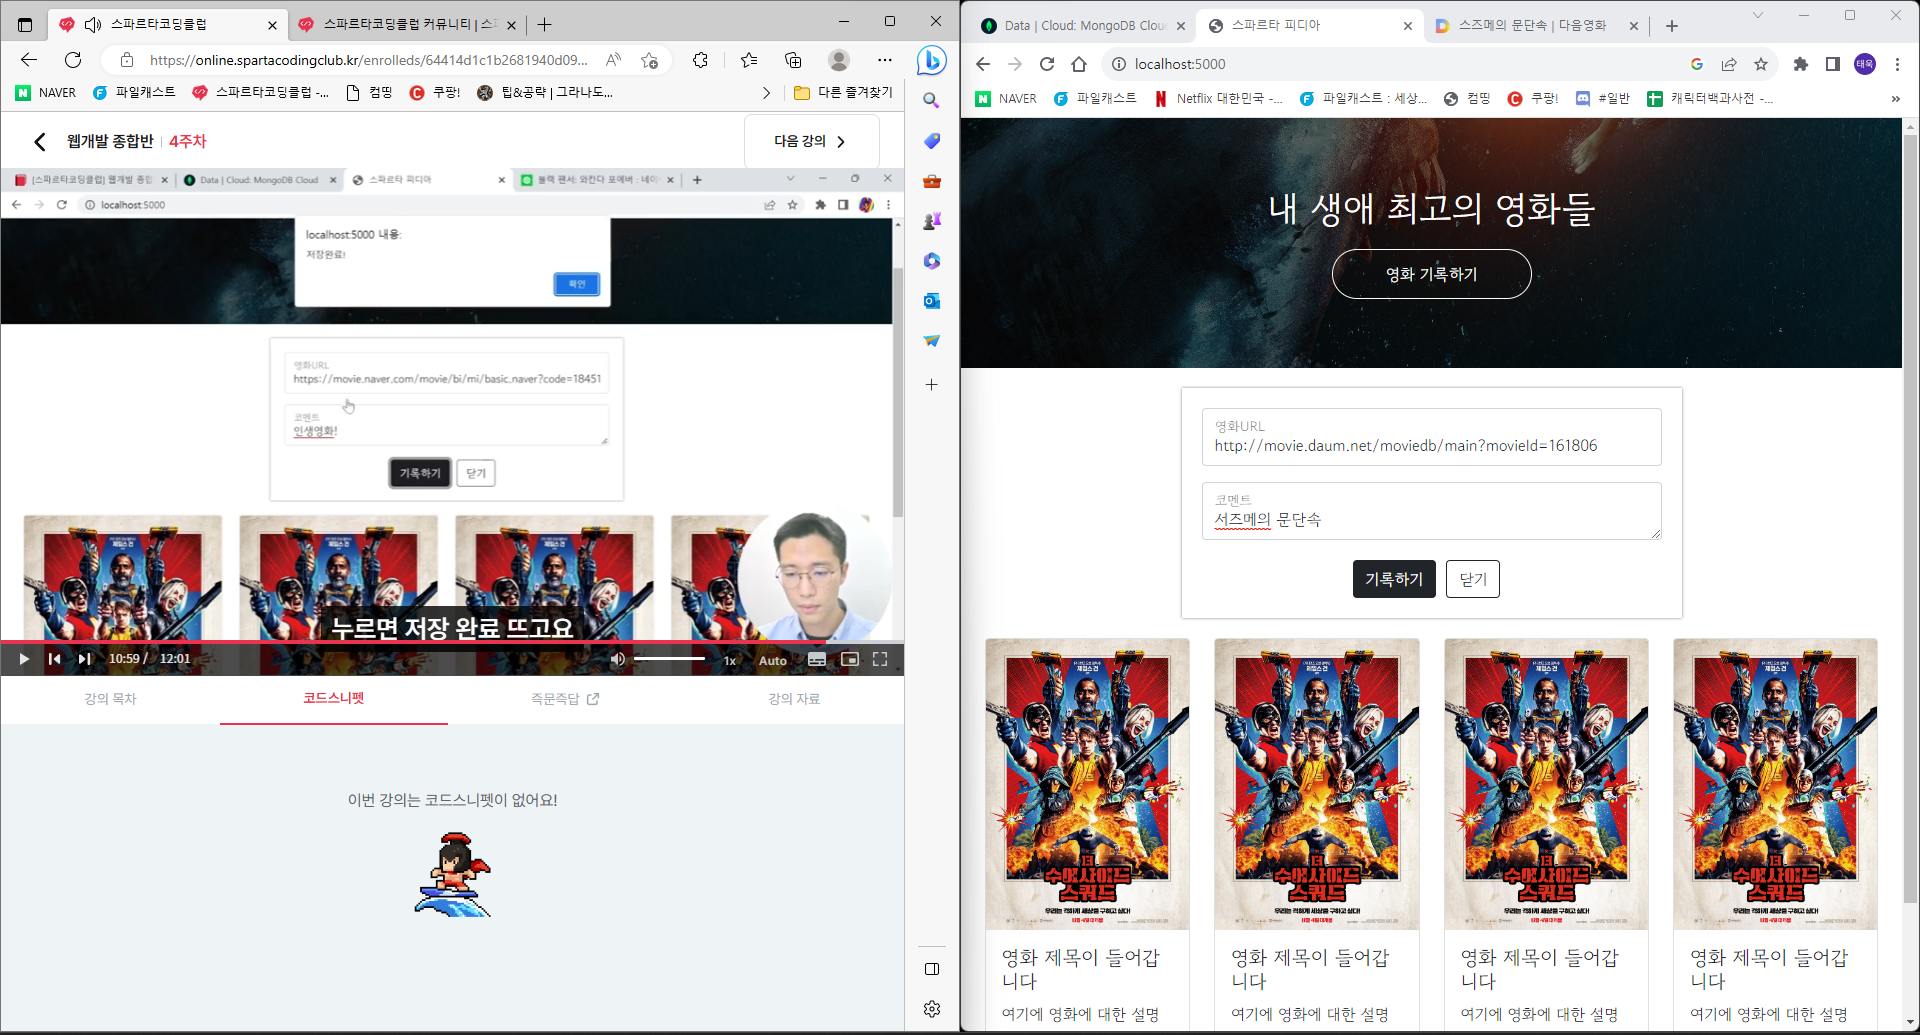Screen dimensions: 1920x1035
Task: Click 기록하기 button in Chrome form
Action: pos(1394,579)
